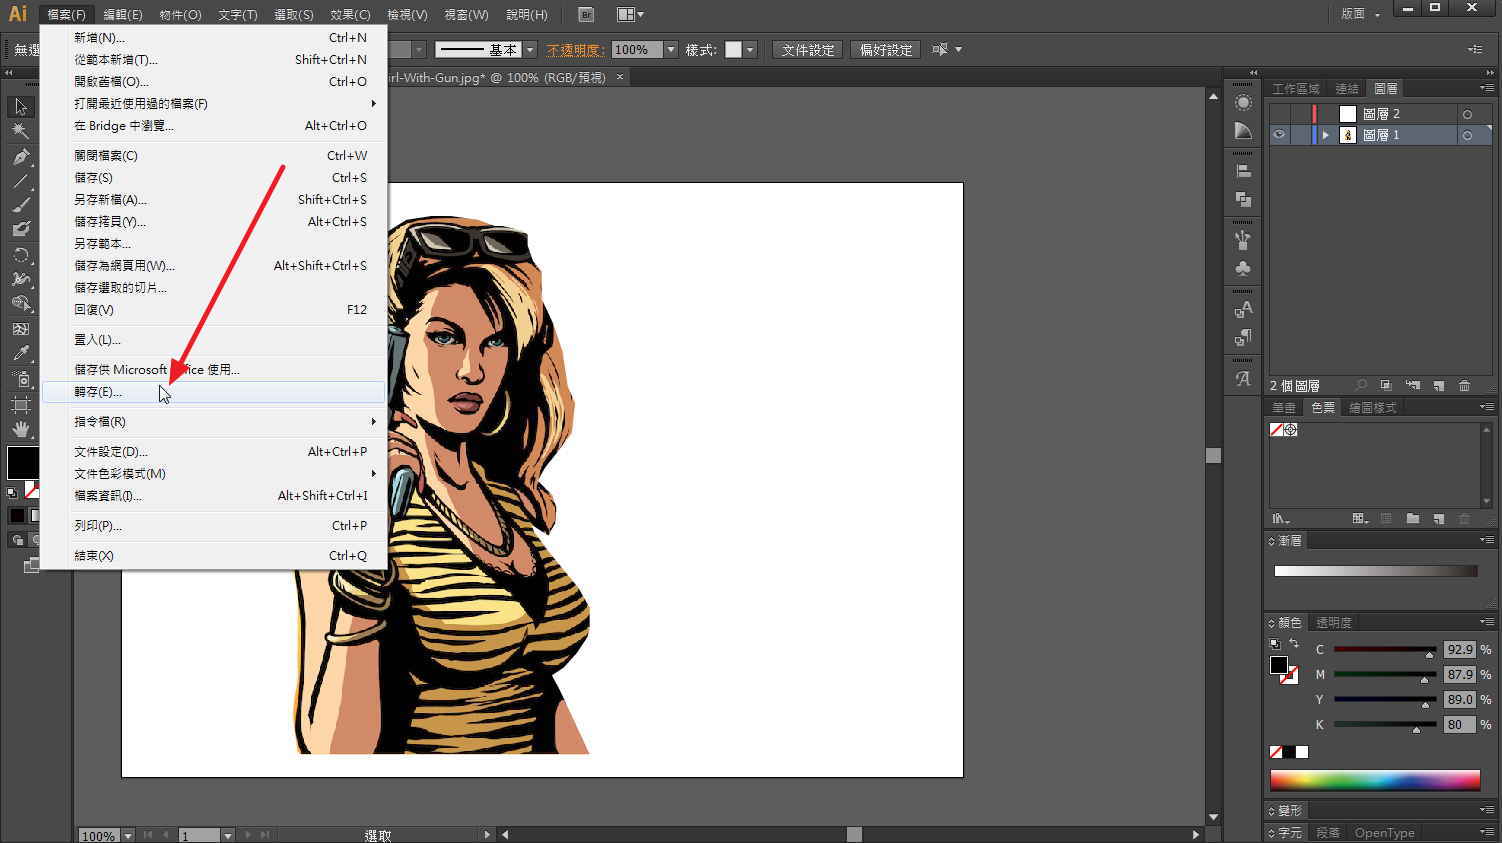Viewport: 1502px width, 843px height.
Task: Choose 置入(L)... menu entry
Action: coord(213,340)
